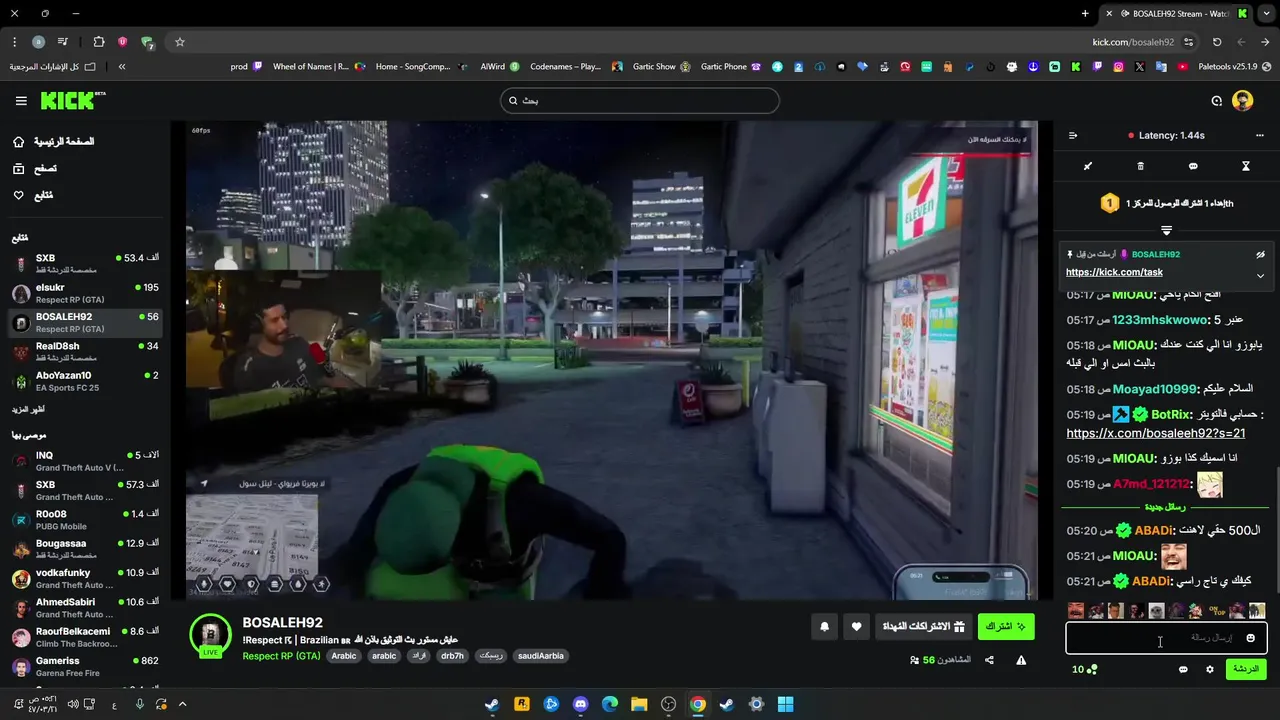The width and height of the screenshot is (1280, 720).
Task: Click green Chat send button
Action: [x=1246, y=669]
